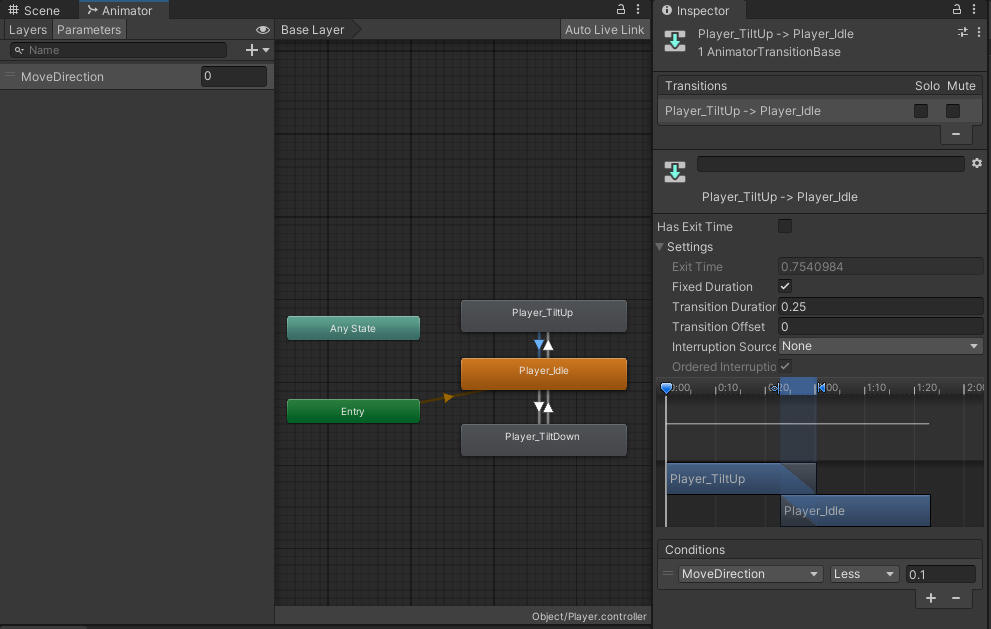
Task: Select the Parameters tab
Action: [x=88, y=30]
